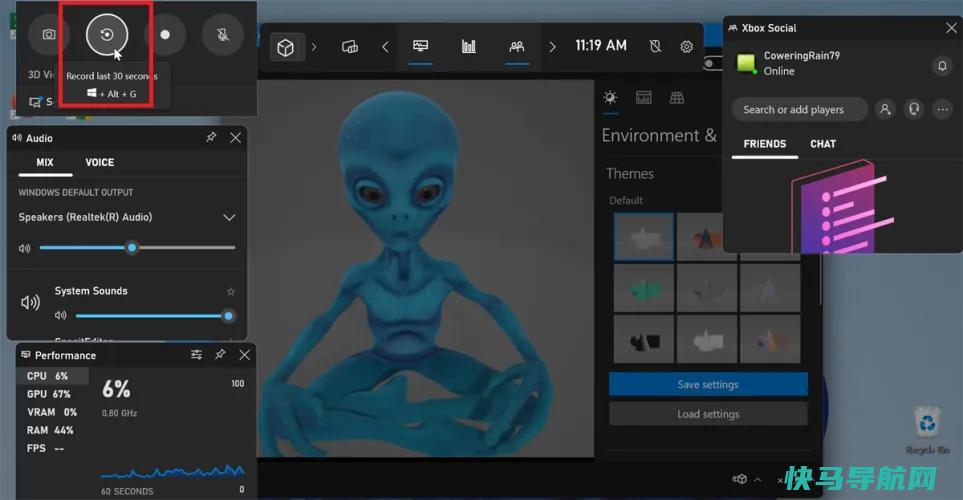Open Stats & shading tab icon in 3D Viewer
This screenshot has height=500, width=963.
point(644,98)
